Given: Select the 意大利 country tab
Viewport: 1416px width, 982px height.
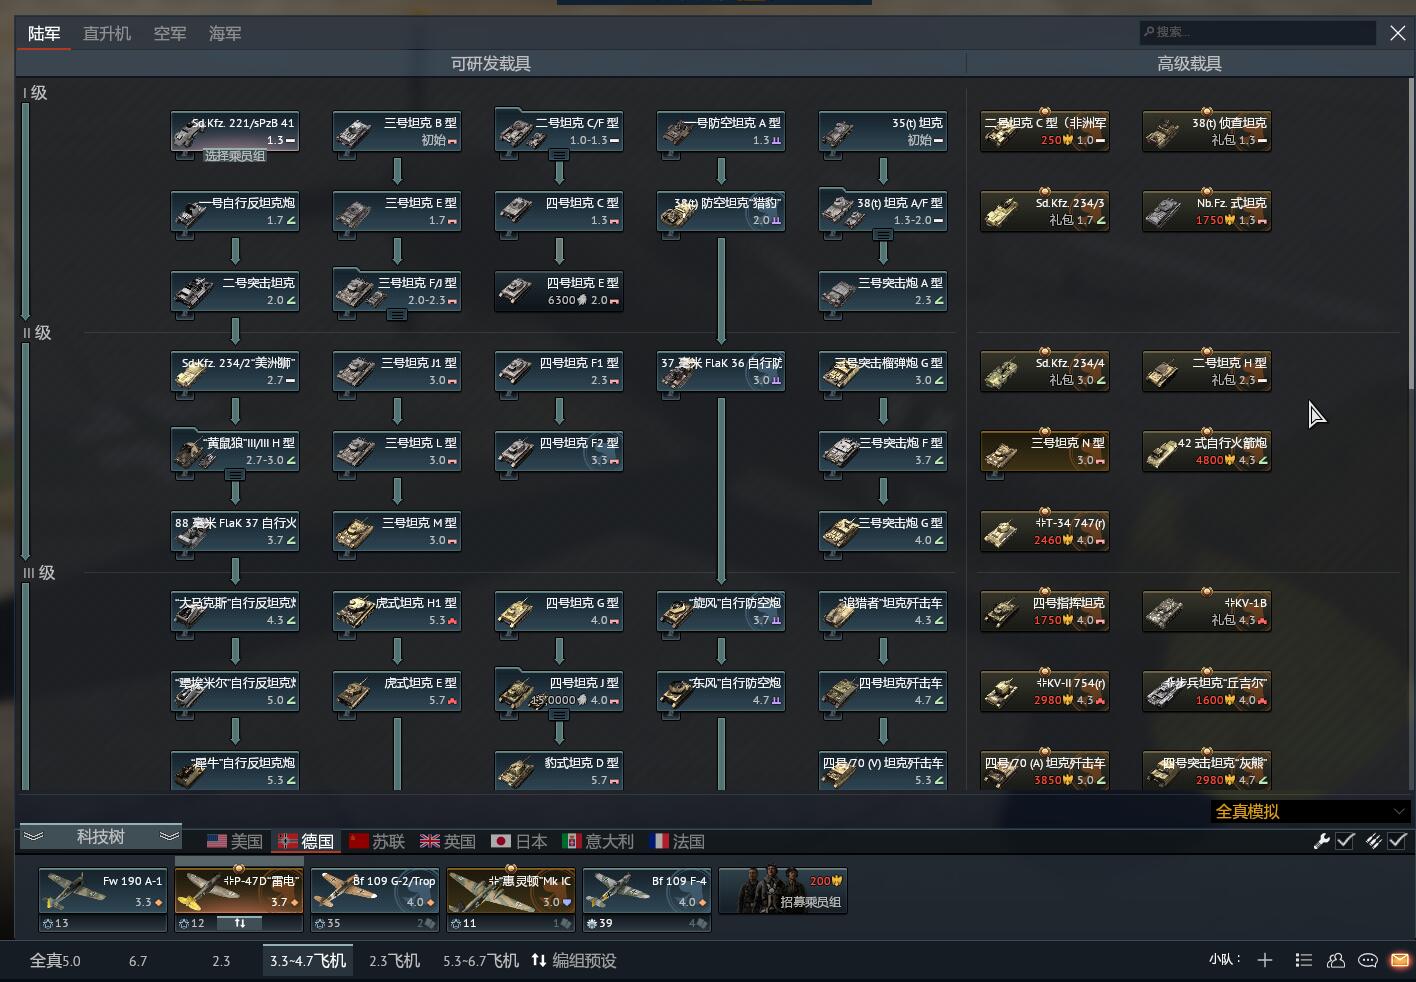Looking at the screenshot, I should (x=598, y=841).
